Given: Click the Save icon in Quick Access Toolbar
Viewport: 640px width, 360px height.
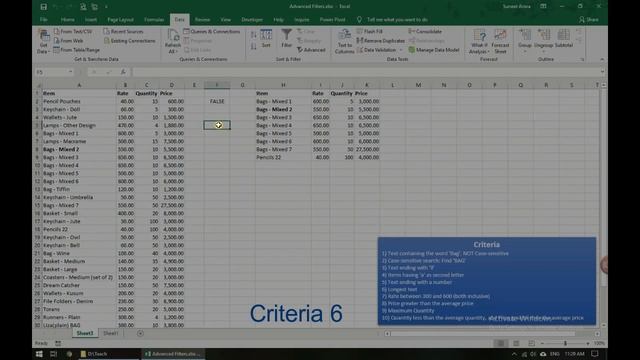Looking at the screenshot, I should (44, 7).
